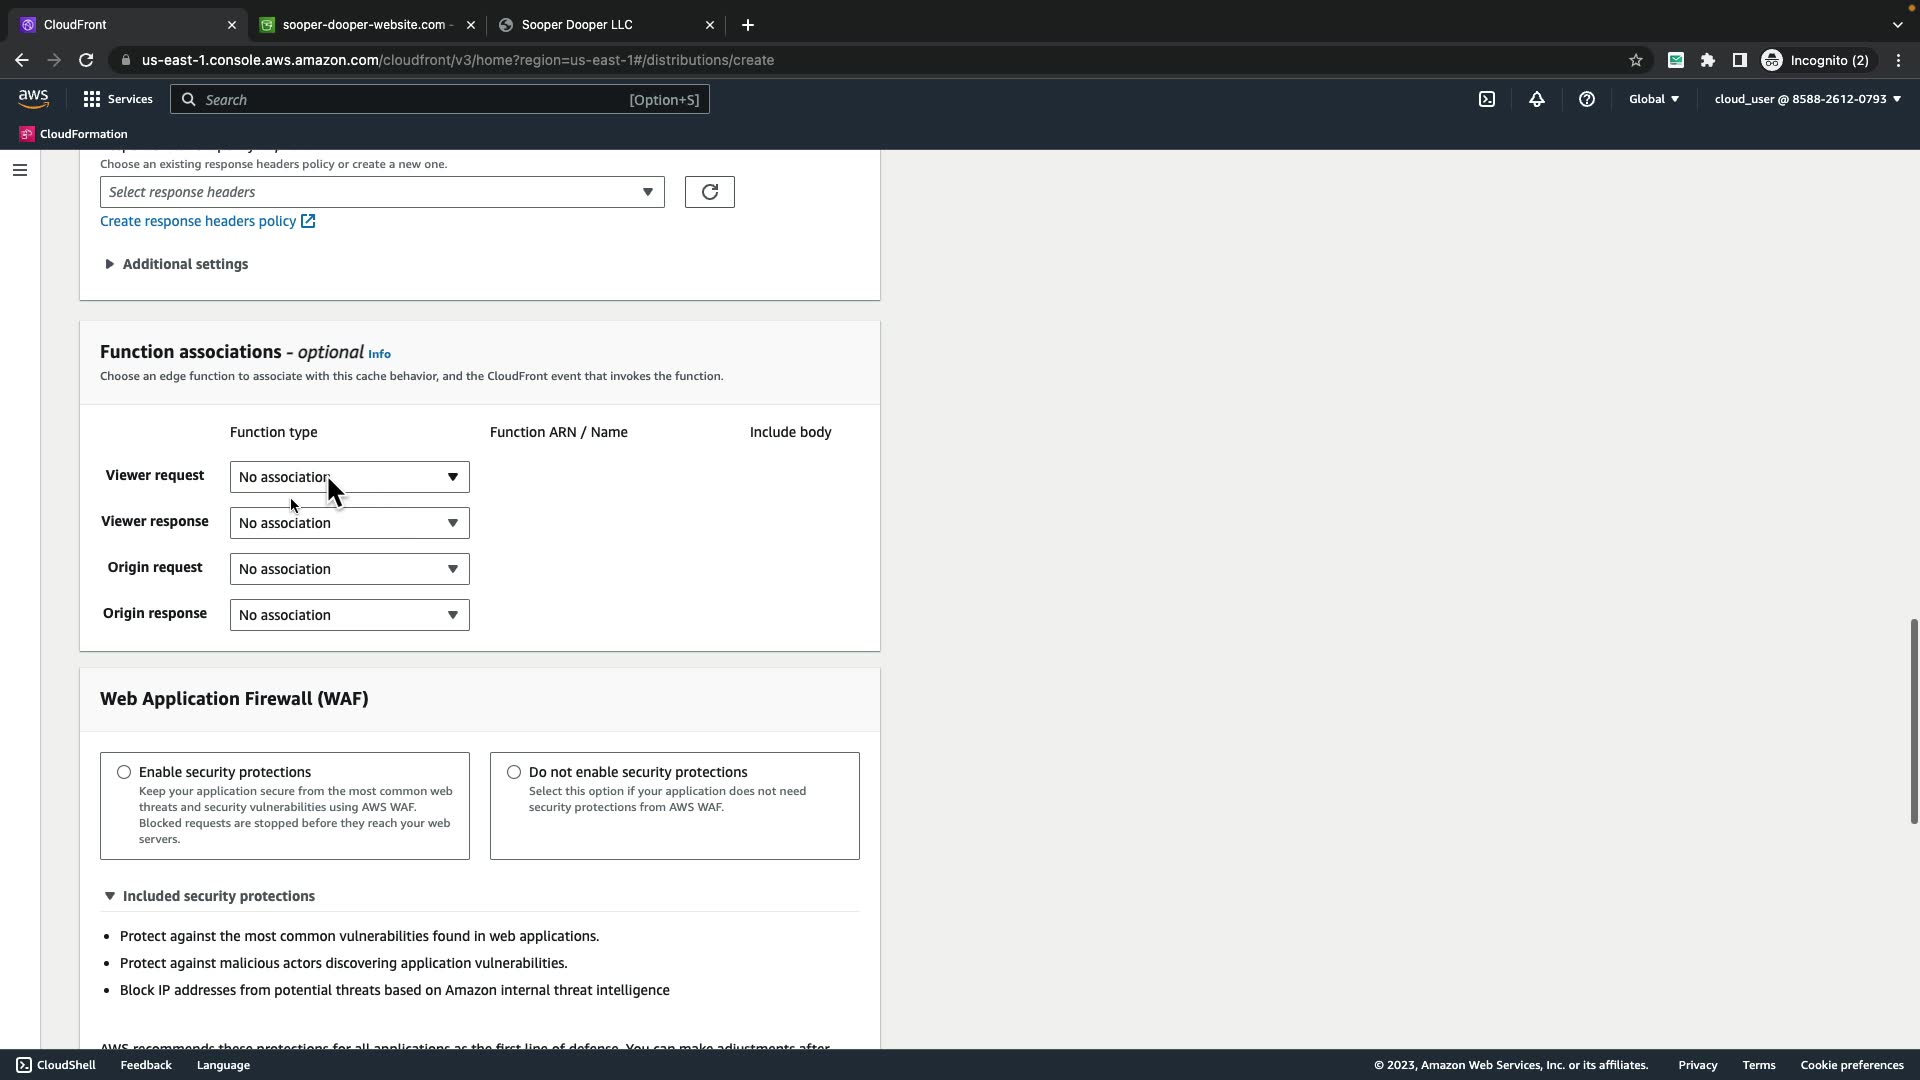Viewport: 1920px width, 1080px height.
Task: Select Enable security protections radio
Action: pos(124,772)
